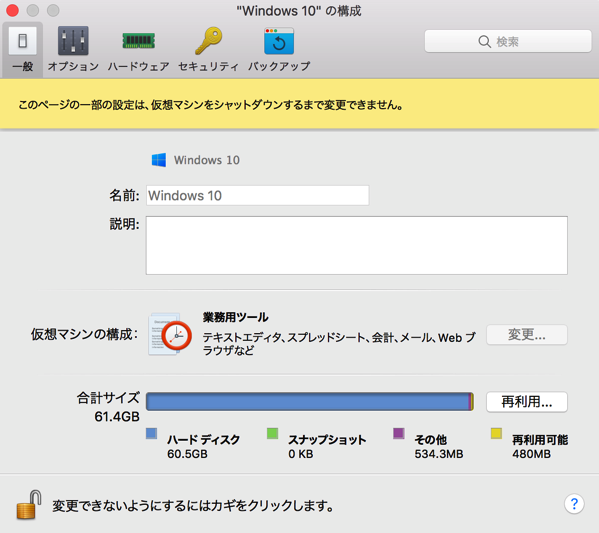Click the 仮想マシンの構成 label
Image resolution: width=599 pixels, height=533 pixels.
(x=84, y=334)
